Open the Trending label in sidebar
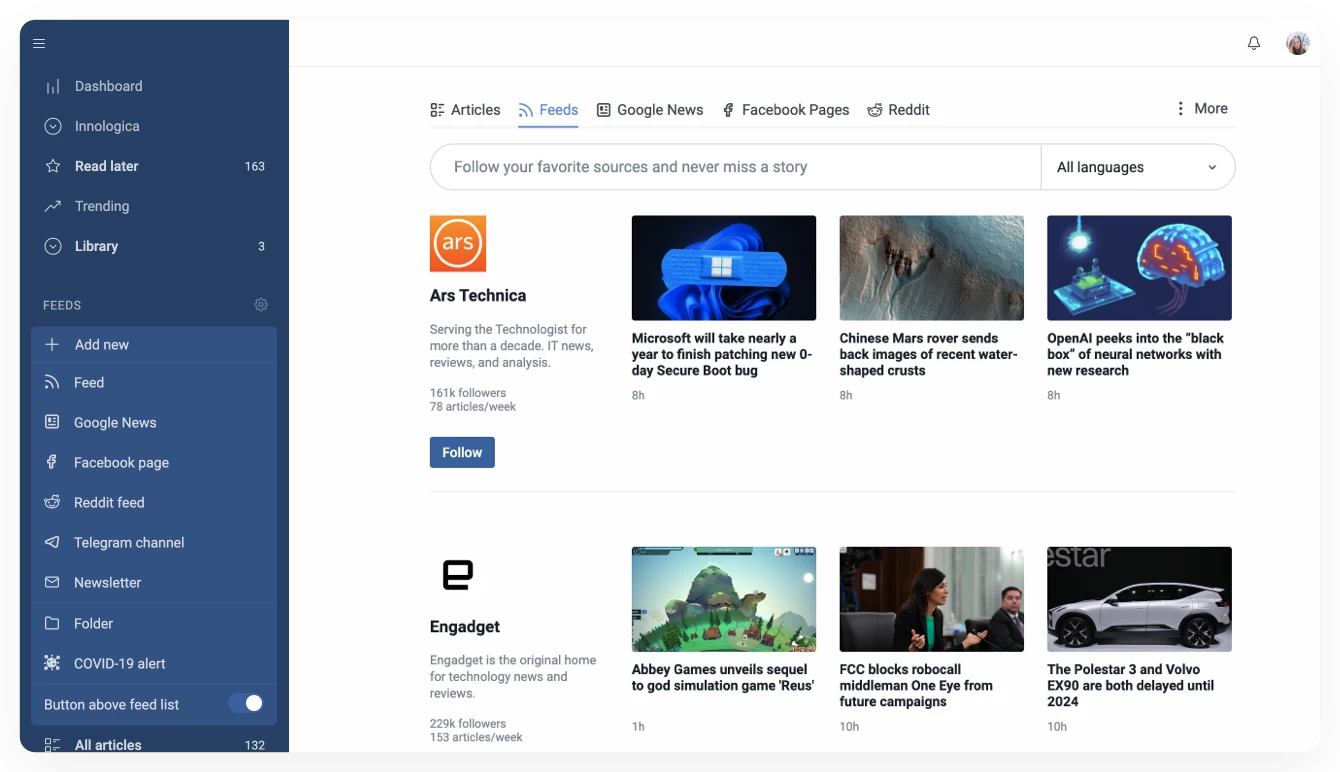The image size is (1340, 772). click(102, 206)
